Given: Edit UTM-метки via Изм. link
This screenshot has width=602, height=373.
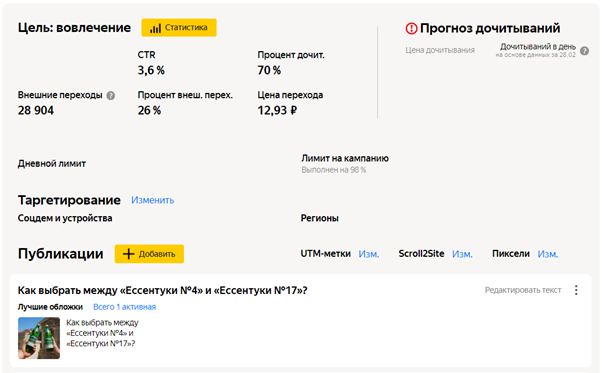Looking at the screenshot, I should 369,254.
